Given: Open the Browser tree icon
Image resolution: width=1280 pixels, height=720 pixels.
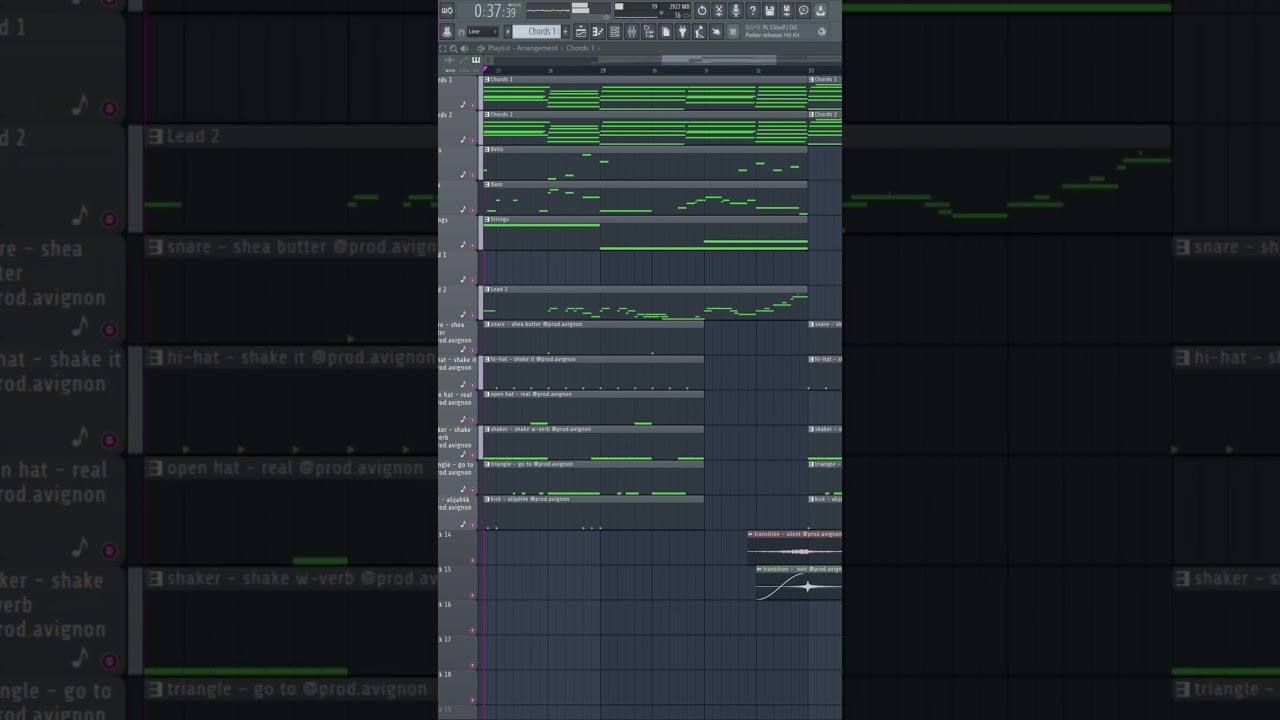Looking at the screenshot, I should [x=649, y=32].
